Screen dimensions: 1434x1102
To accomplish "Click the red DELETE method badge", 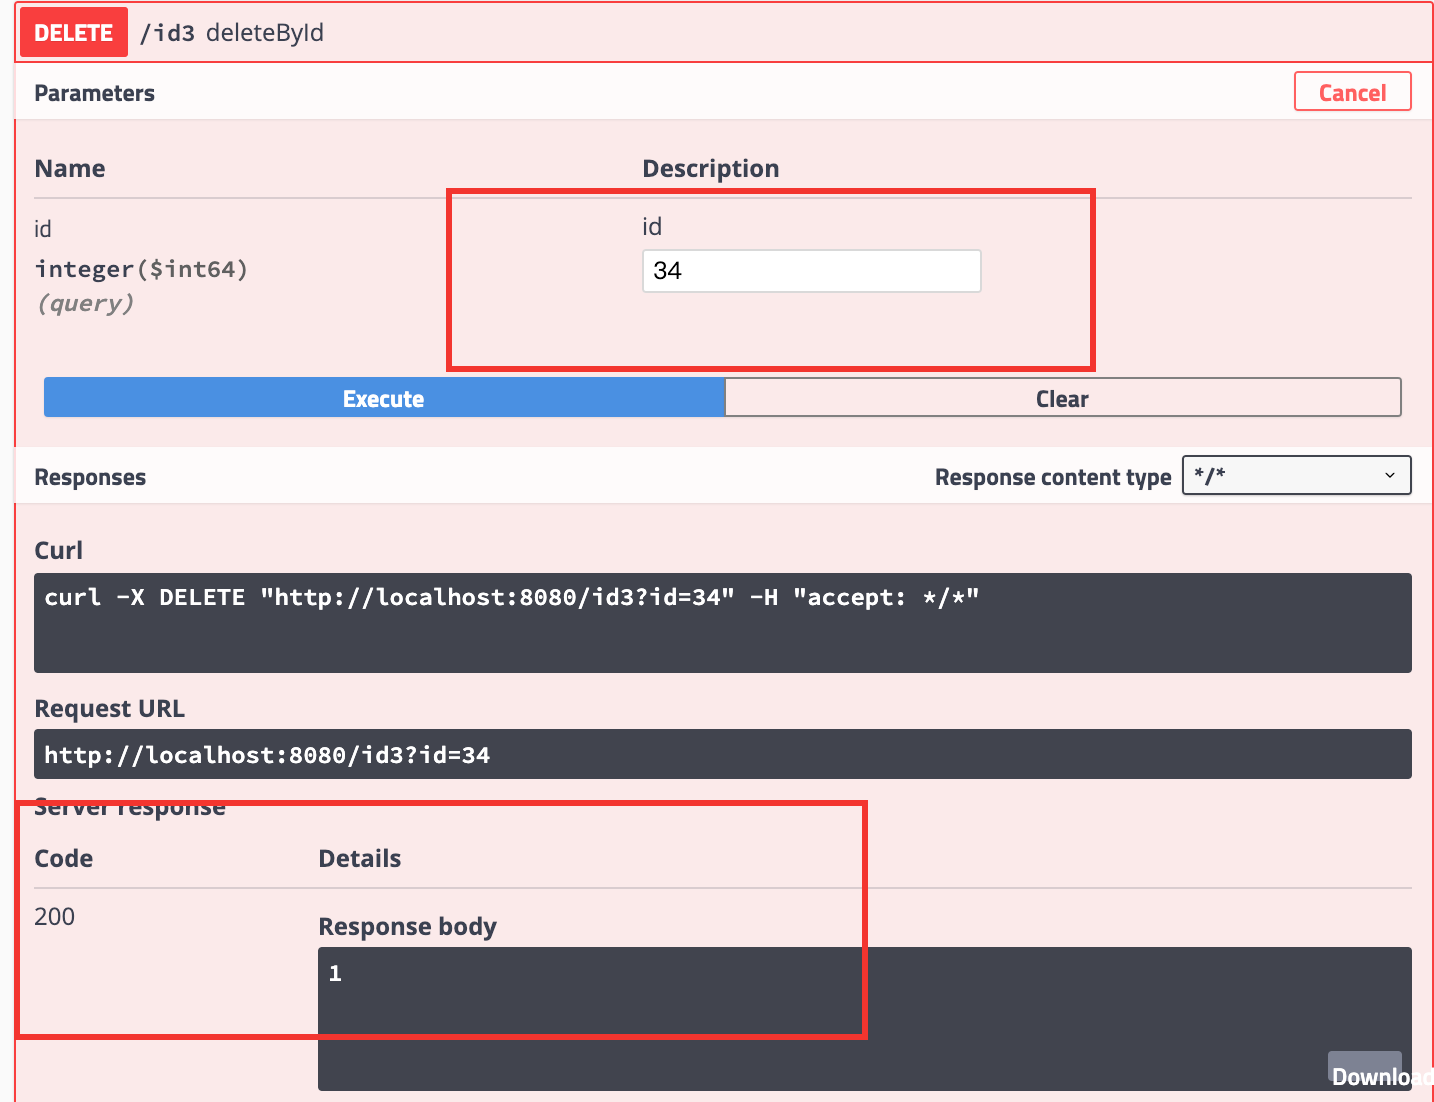I will 73,33.
